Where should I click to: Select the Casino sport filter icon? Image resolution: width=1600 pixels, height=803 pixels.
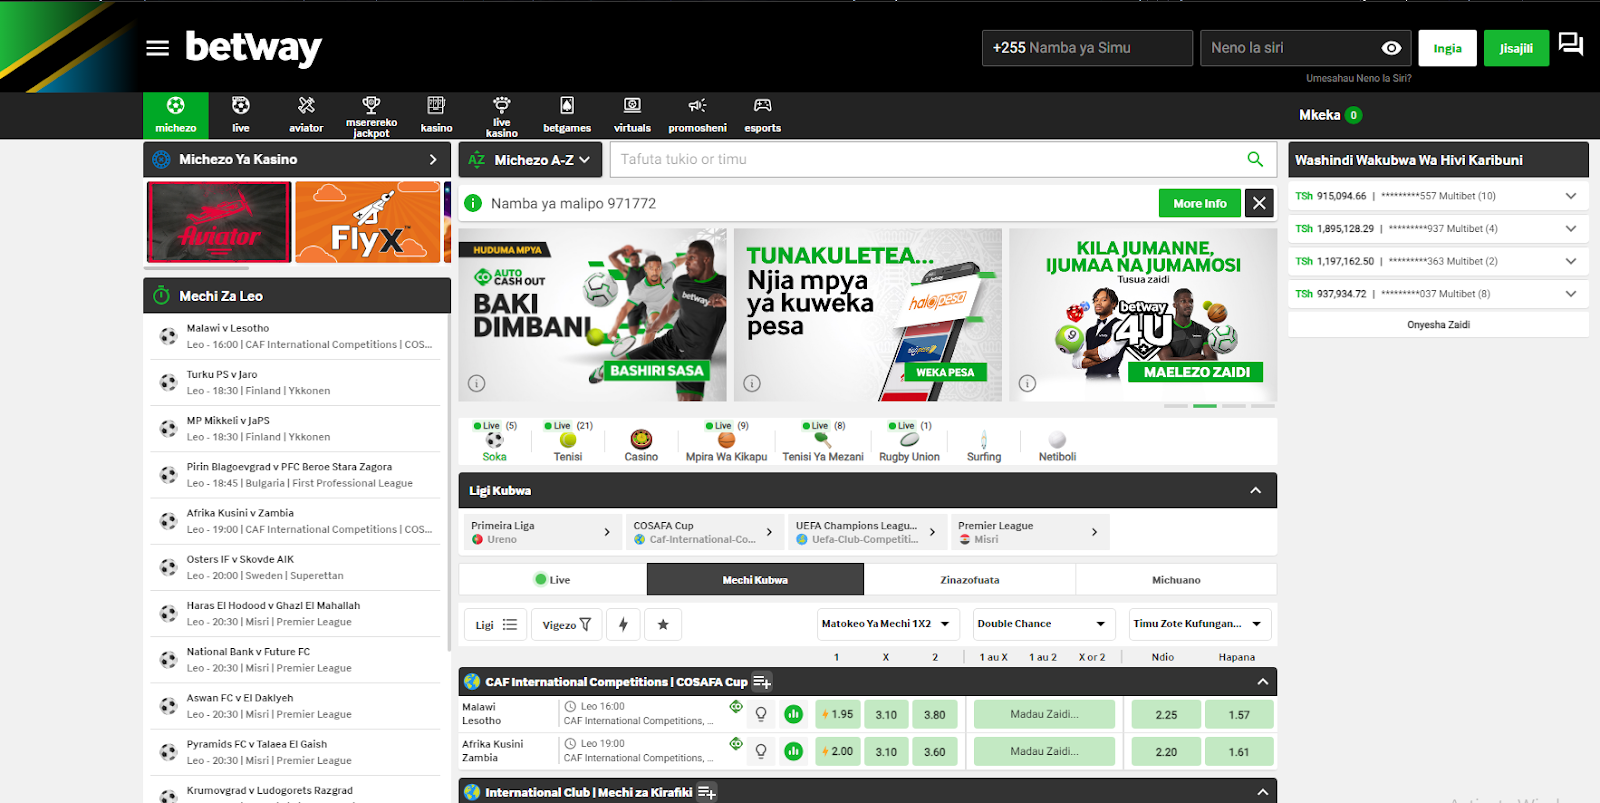coord(641,441)
